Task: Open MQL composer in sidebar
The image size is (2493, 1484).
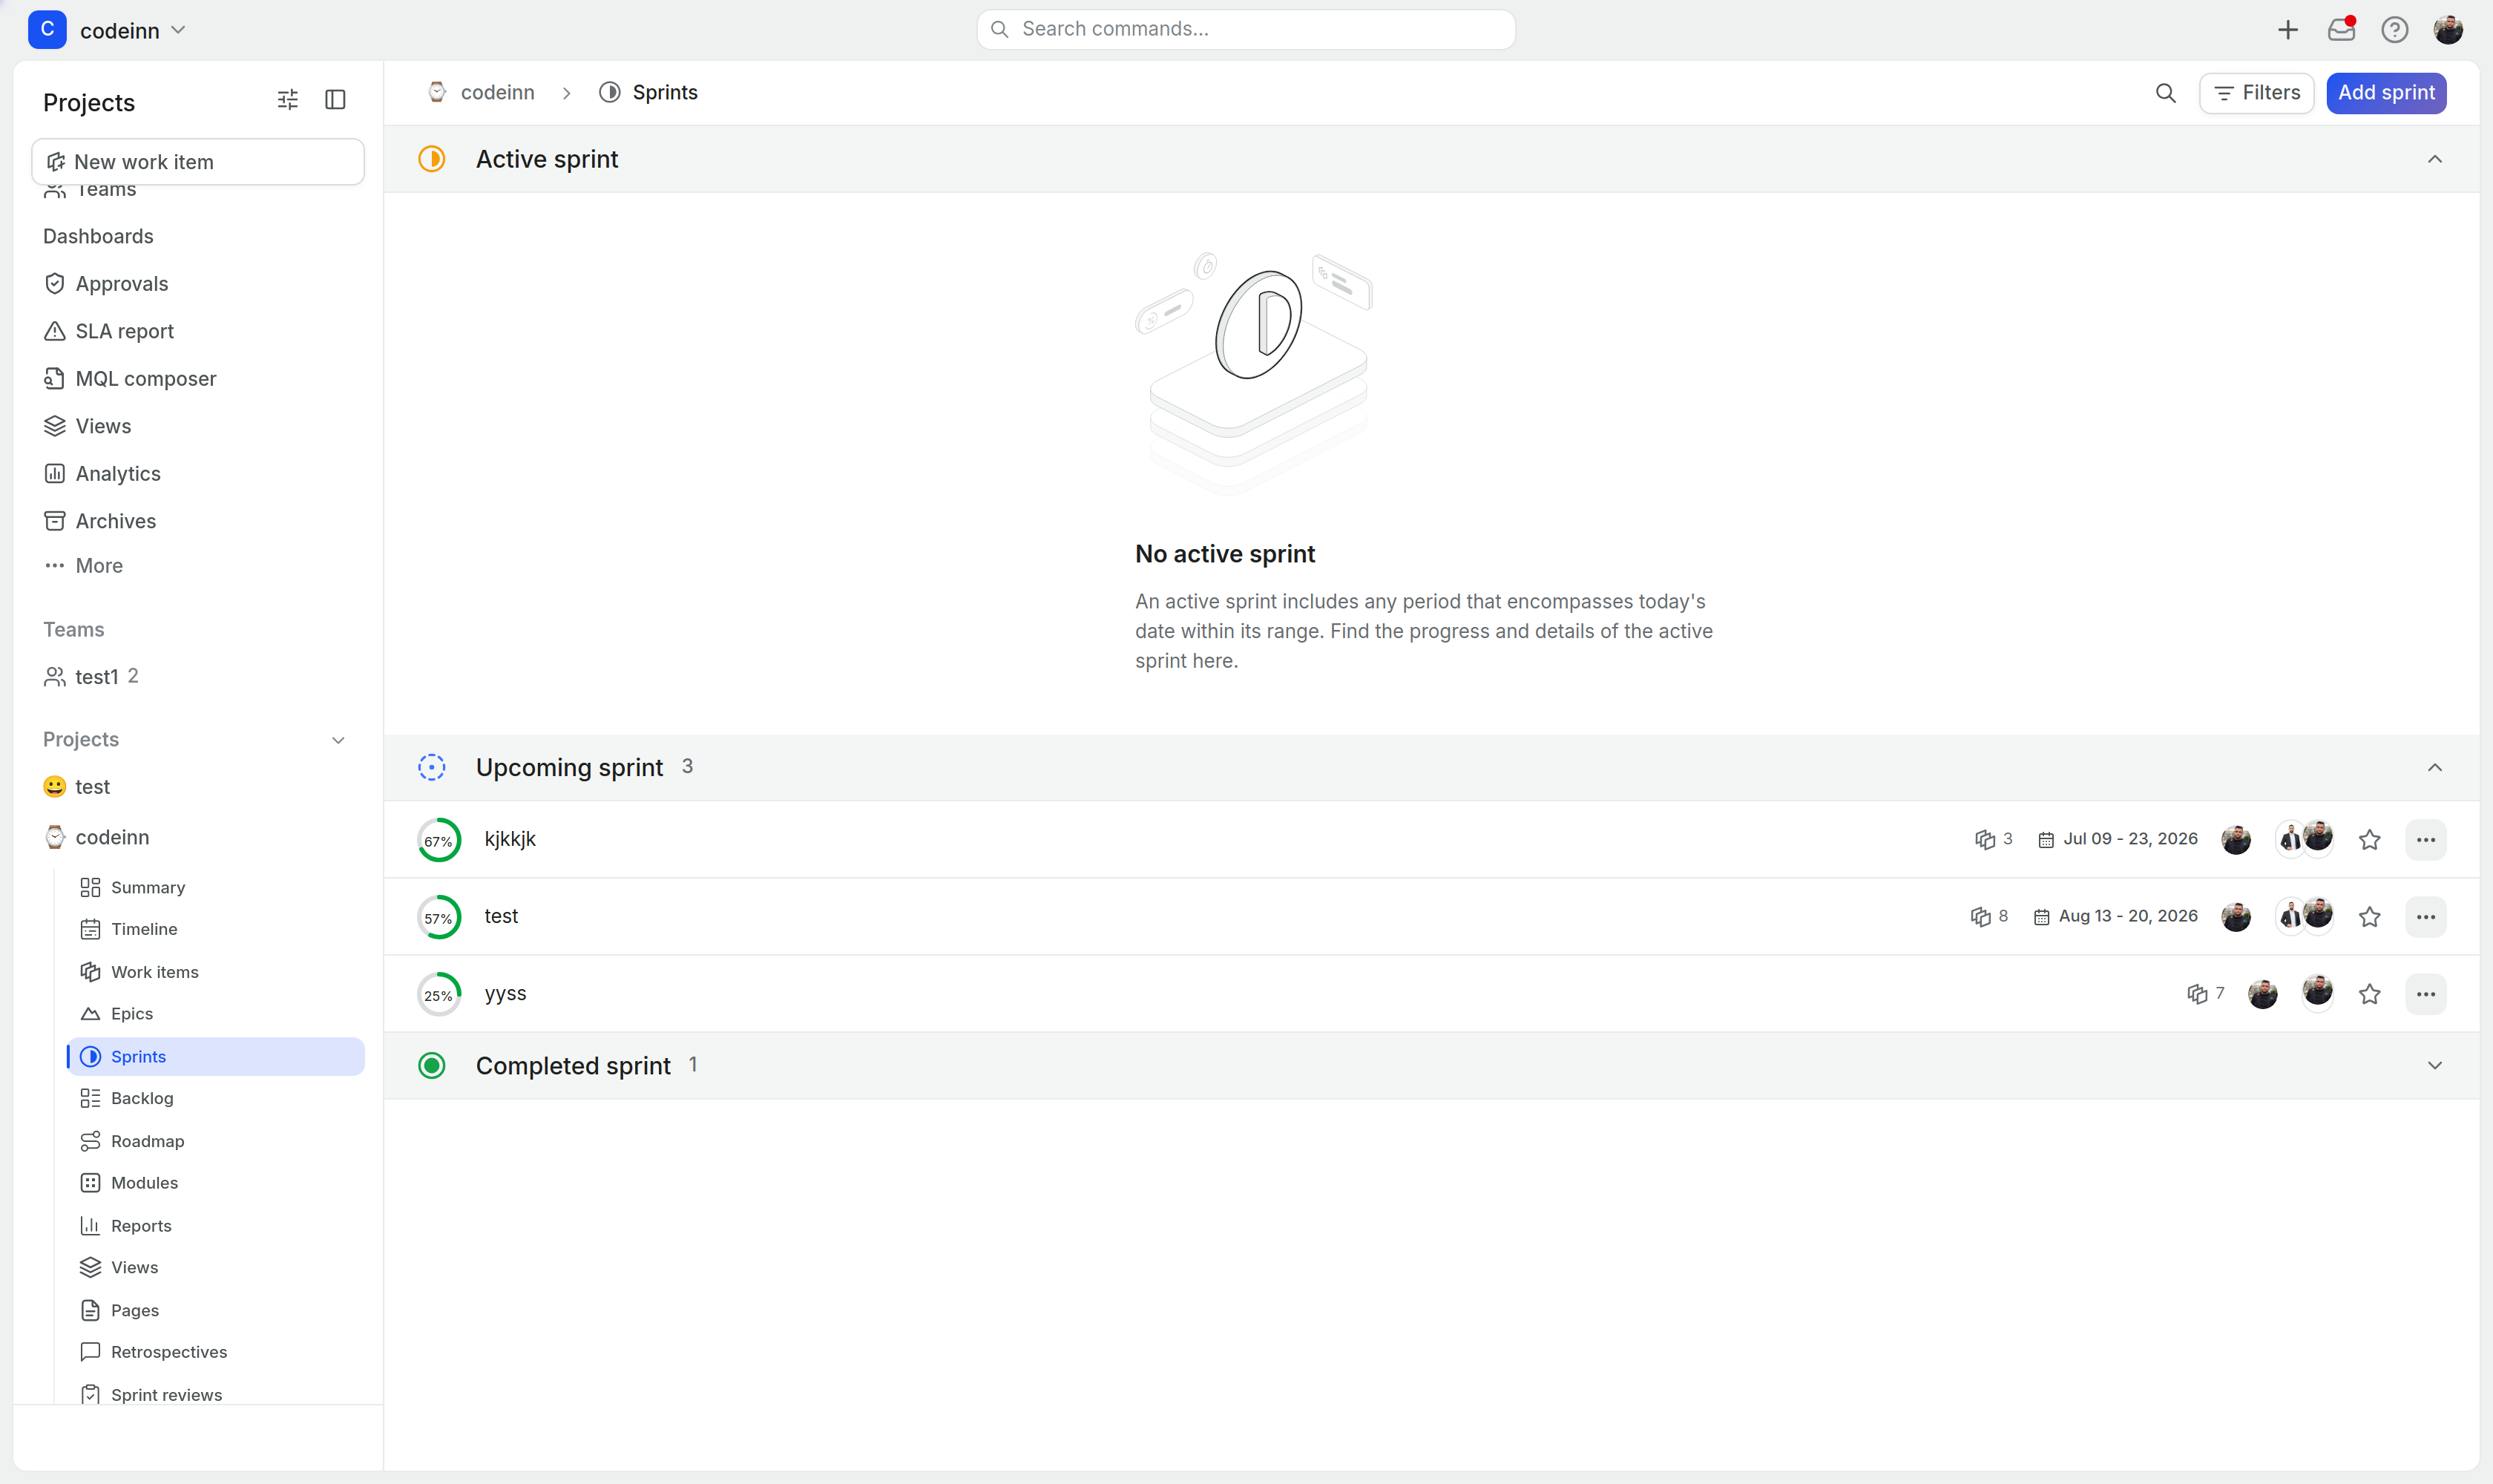Action: click(130, 379)
